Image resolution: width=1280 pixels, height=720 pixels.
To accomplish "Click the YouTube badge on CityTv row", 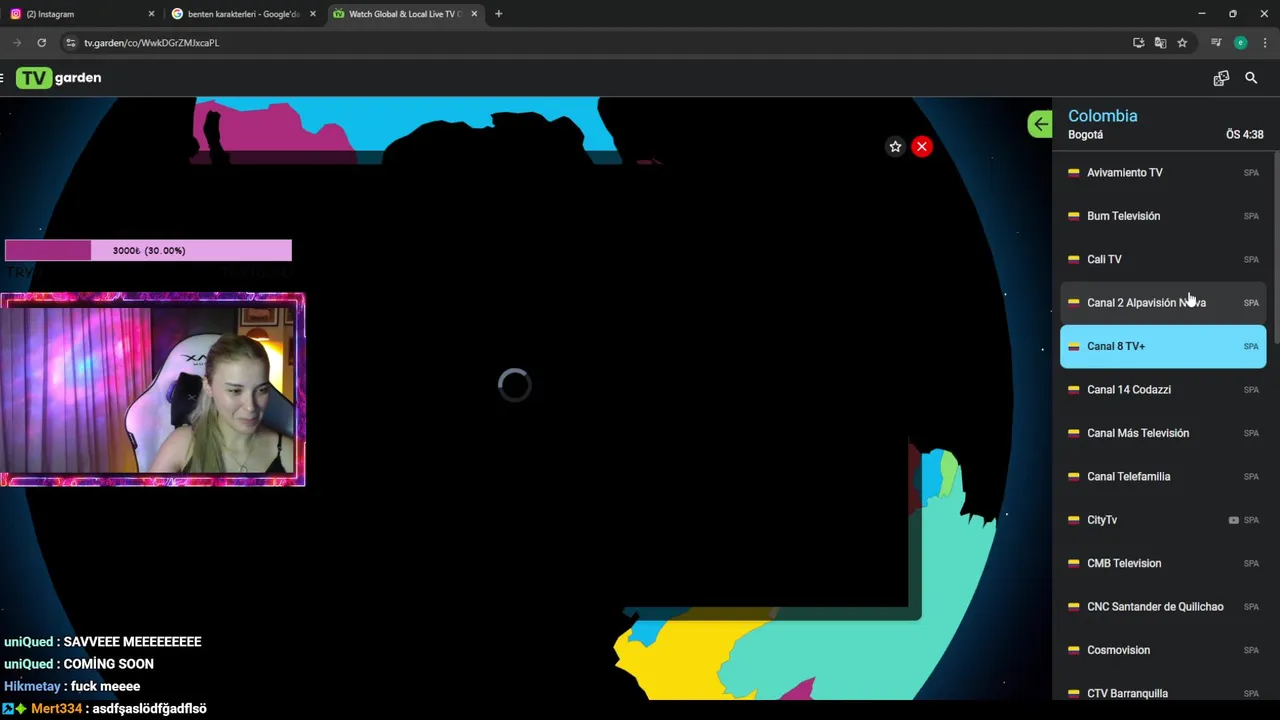I will click(1233, 520).
